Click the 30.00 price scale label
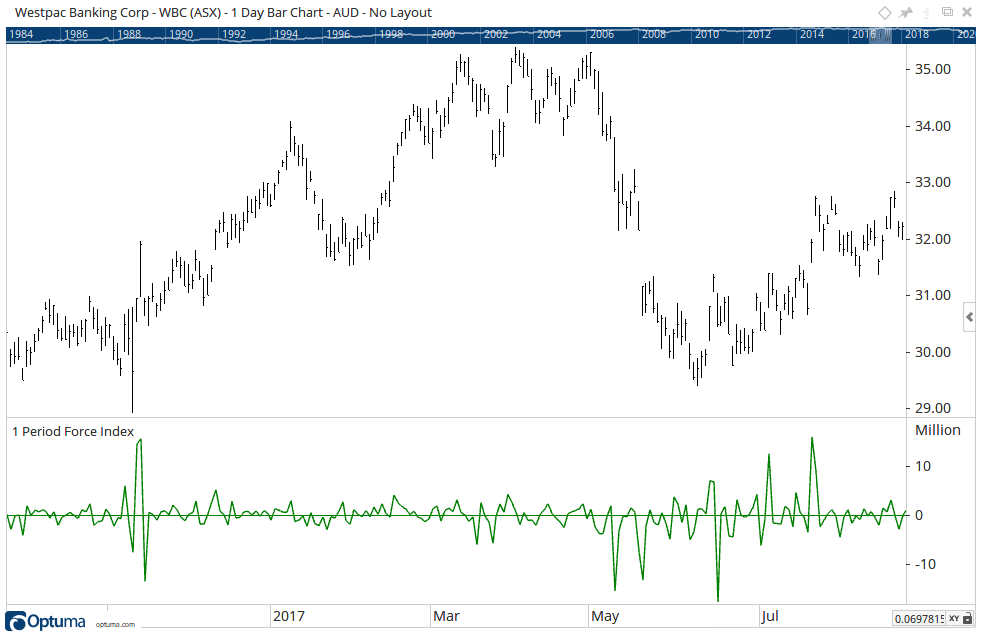Viewport: 982px width, 635px height. pos(933,353)
